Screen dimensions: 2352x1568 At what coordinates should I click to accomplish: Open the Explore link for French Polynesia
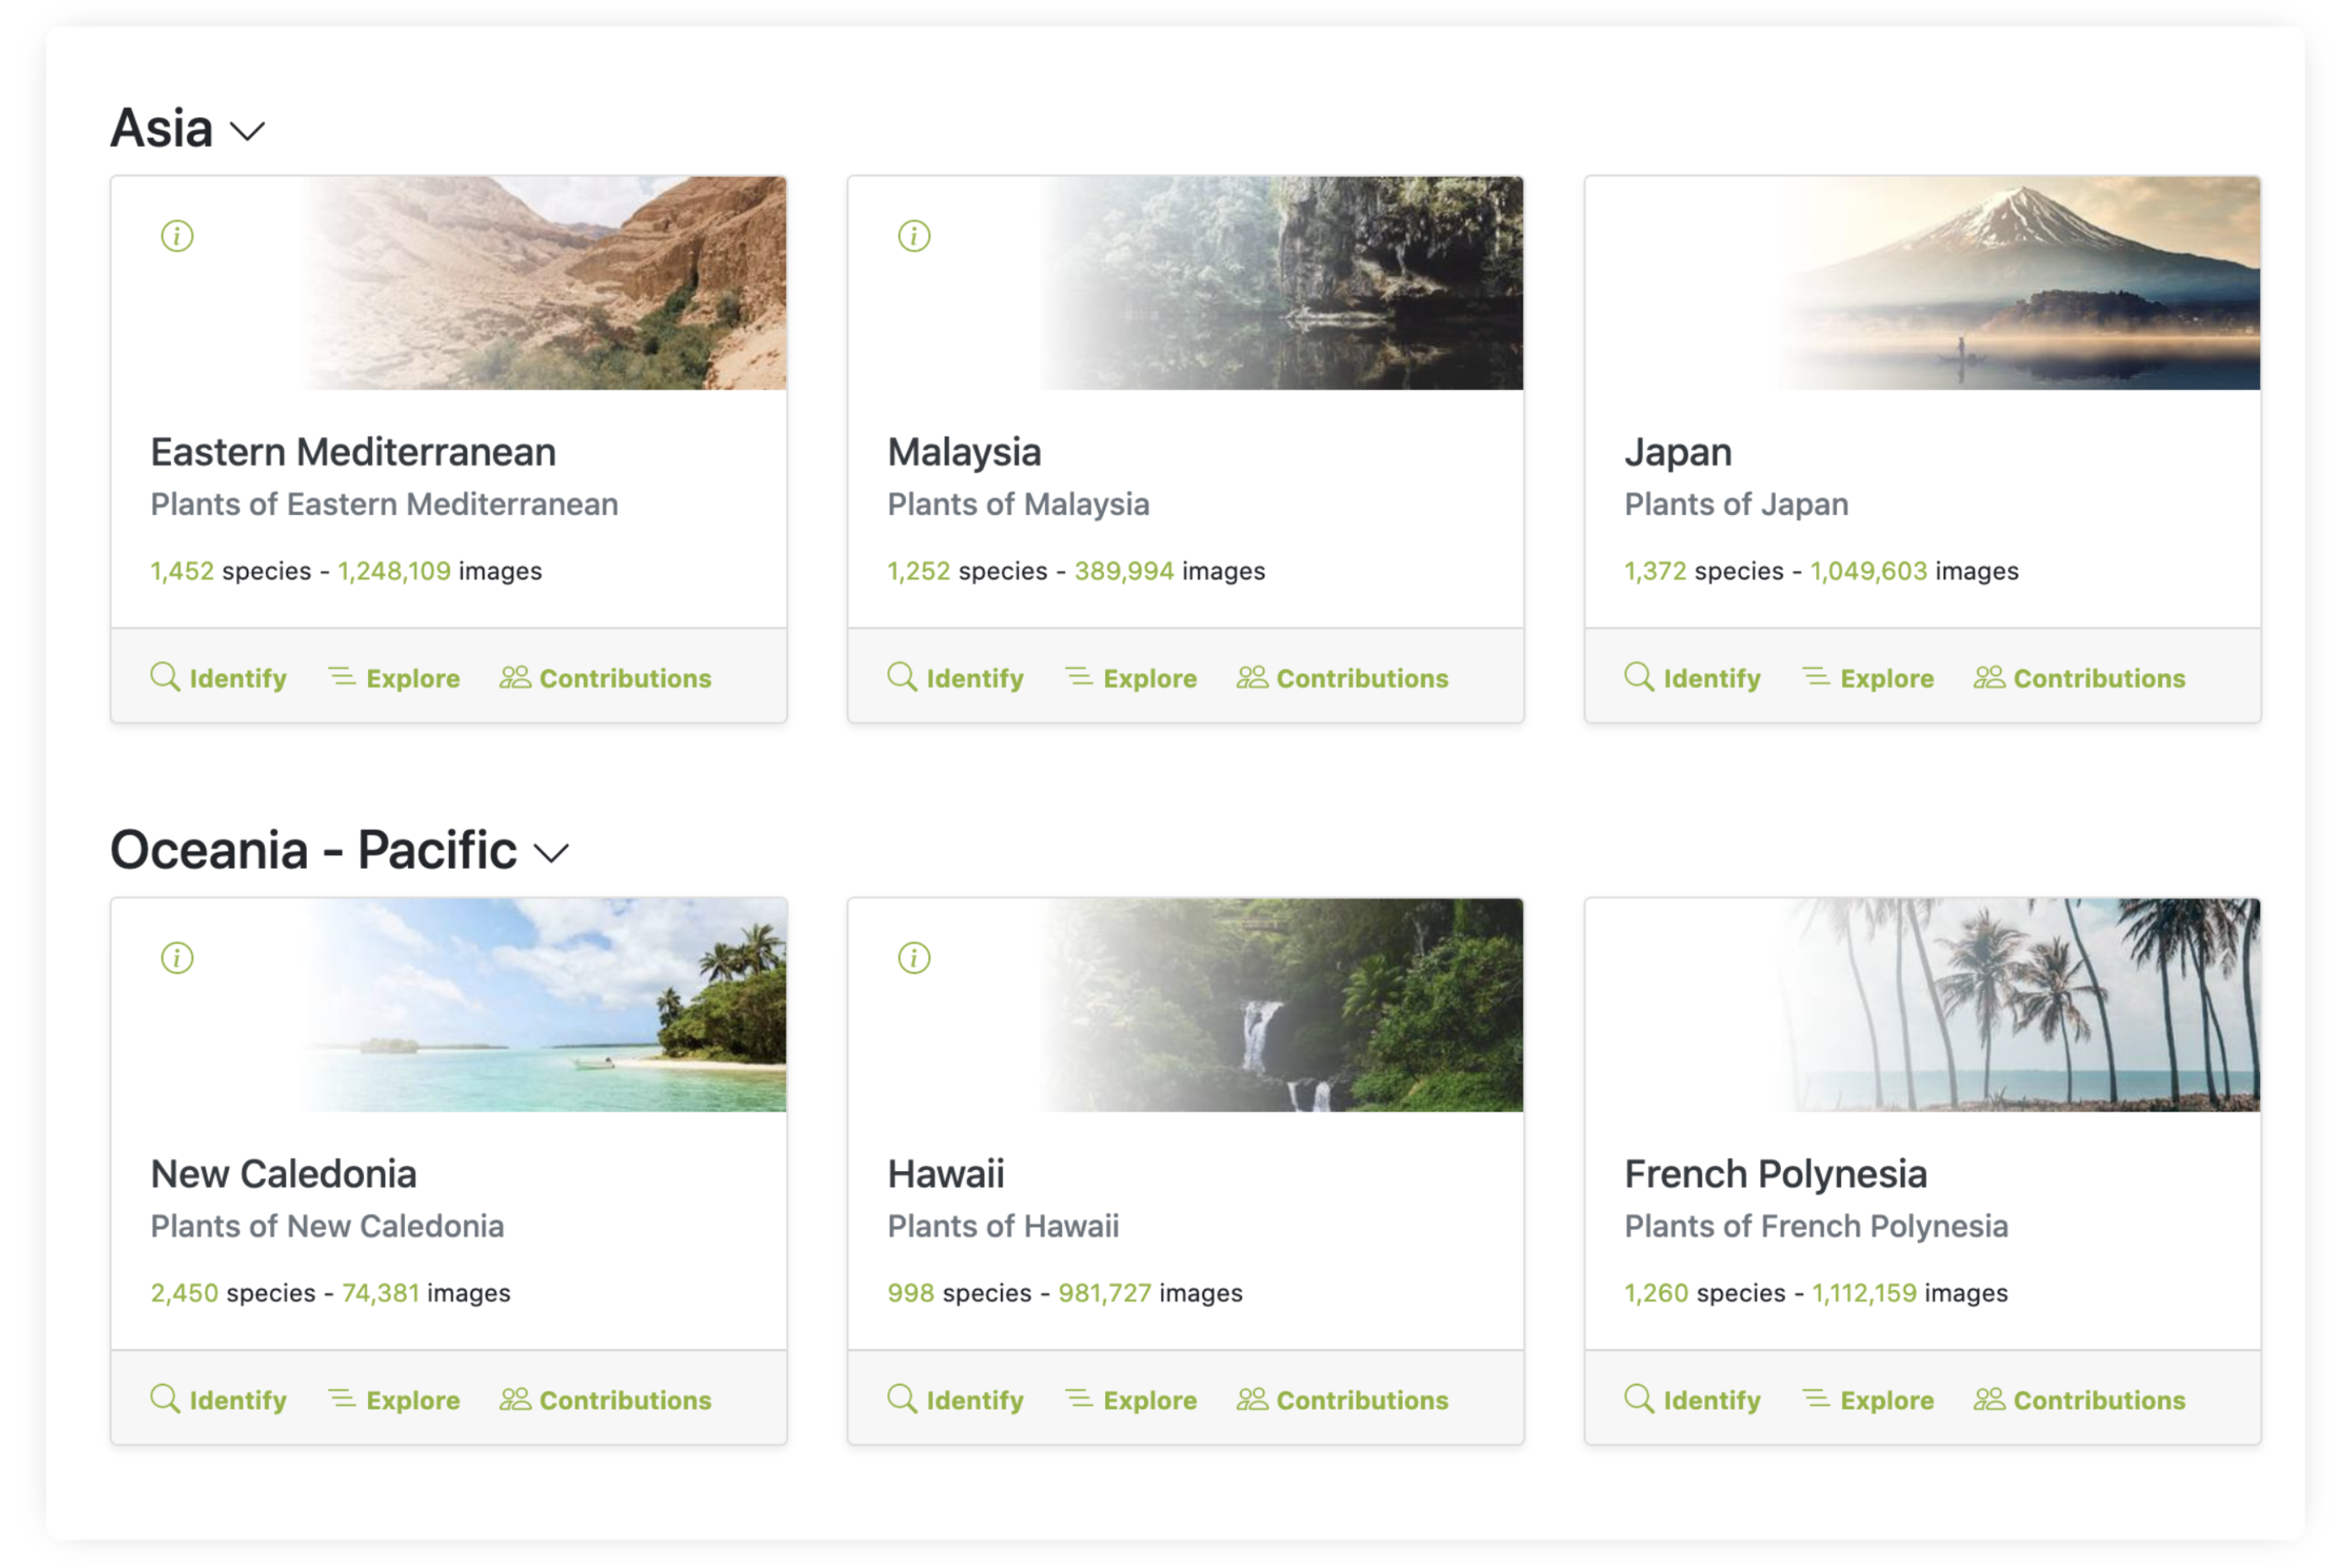[x=1868, y=1401]
